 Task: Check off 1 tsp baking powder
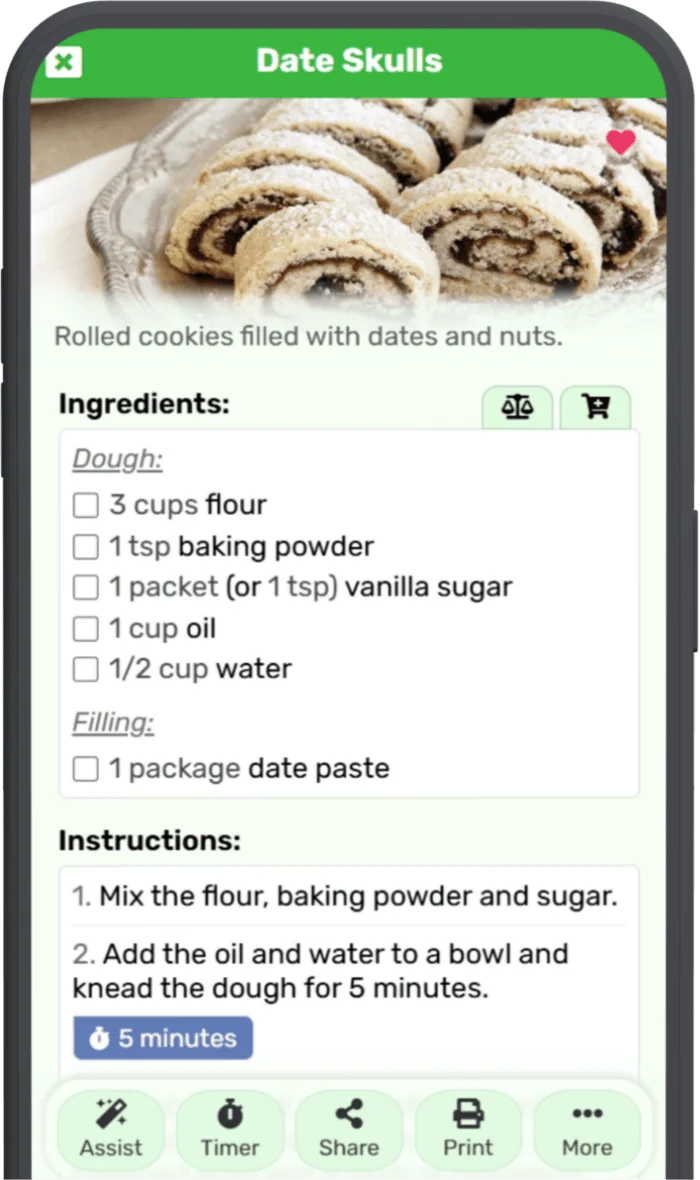(x=85, y=546)
